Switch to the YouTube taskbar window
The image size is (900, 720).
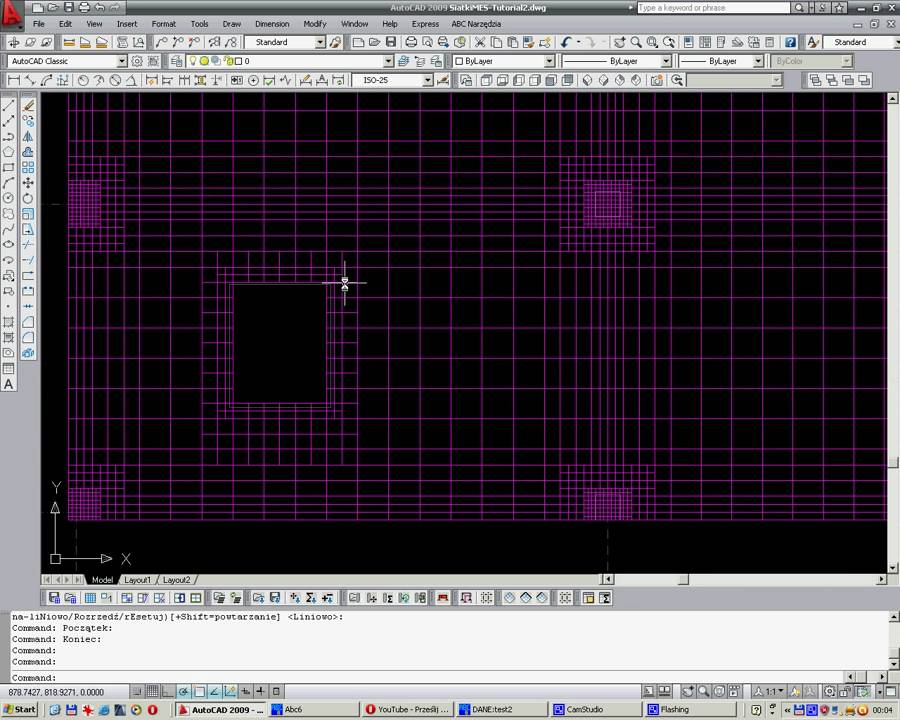click(408, 710)
